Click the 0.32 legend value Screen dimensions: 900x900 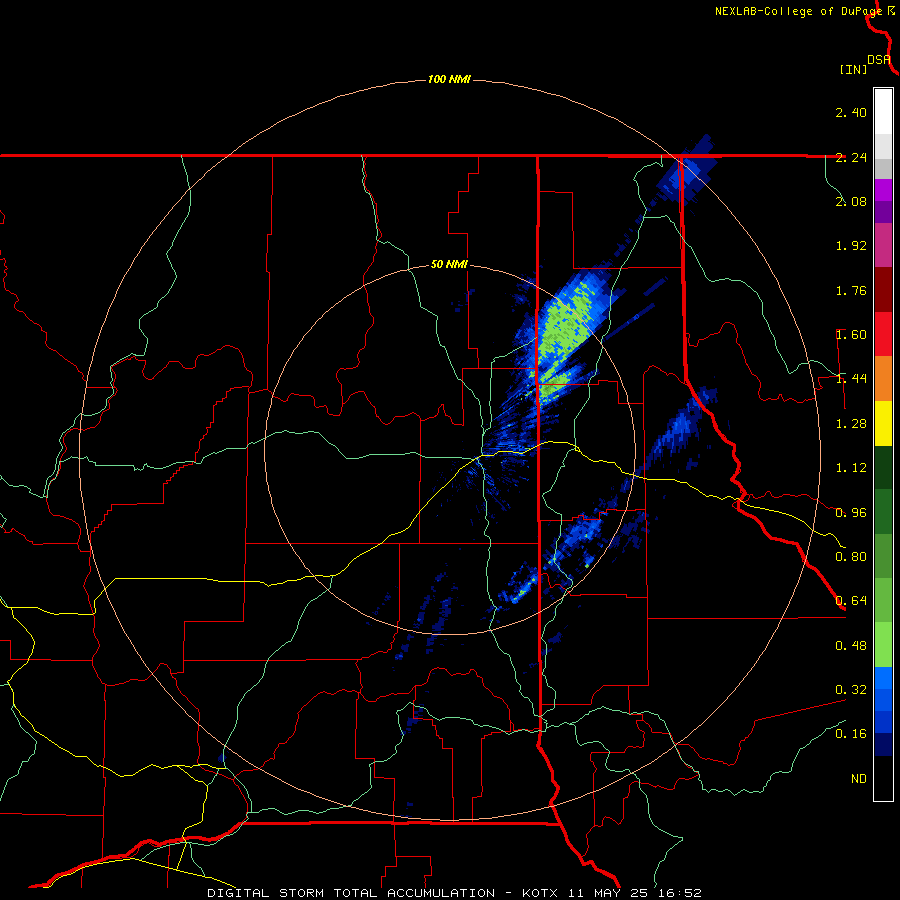851,690
